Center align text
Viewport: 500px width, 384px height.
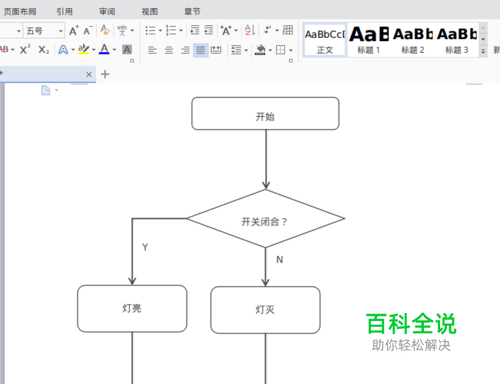(169, 50)
